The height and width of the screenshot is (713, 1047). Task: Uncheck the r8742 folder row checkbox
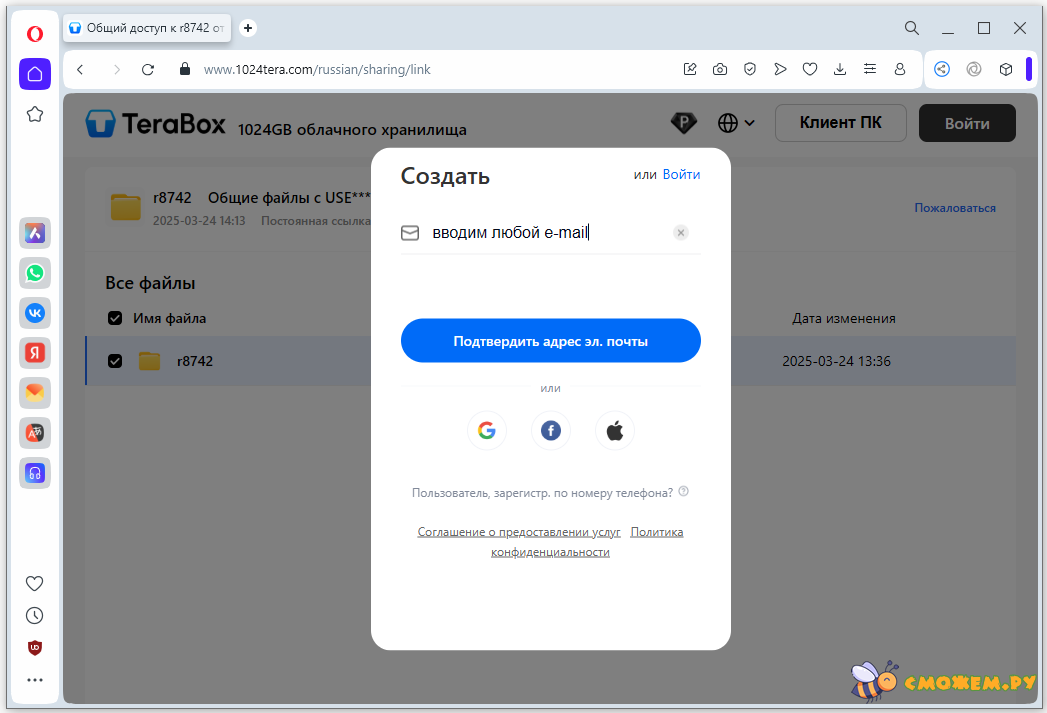(115, 361)
